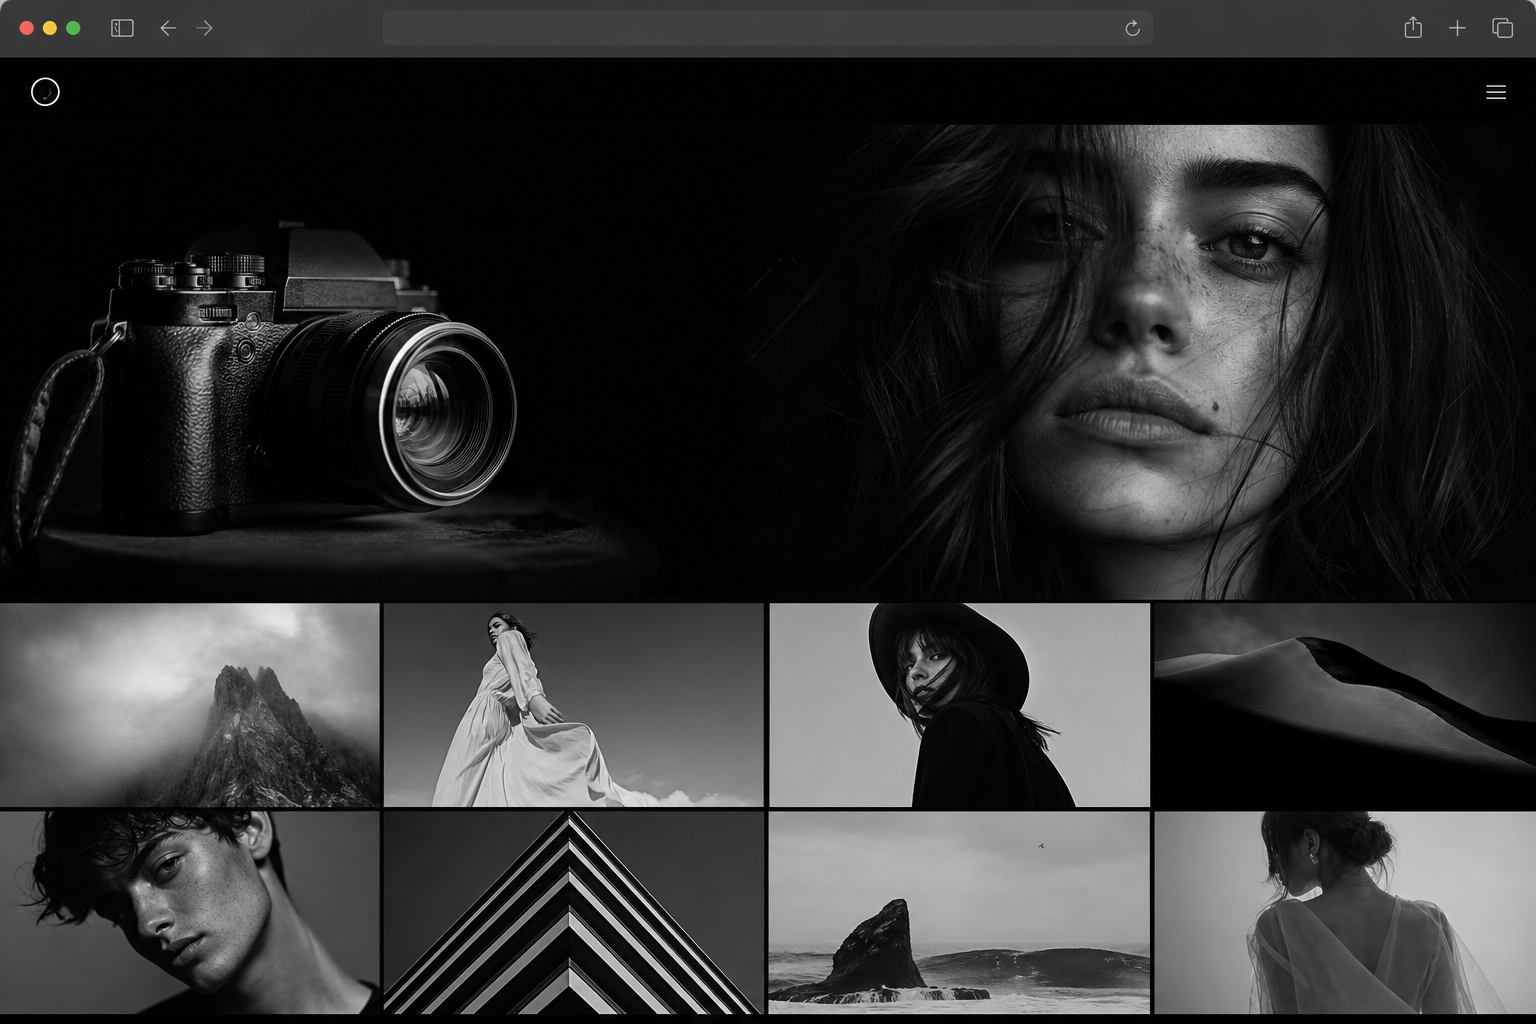This screenshot has width=1536, height=1024.
Task: Open the sand dune photo
Action: click(1345, 705)
